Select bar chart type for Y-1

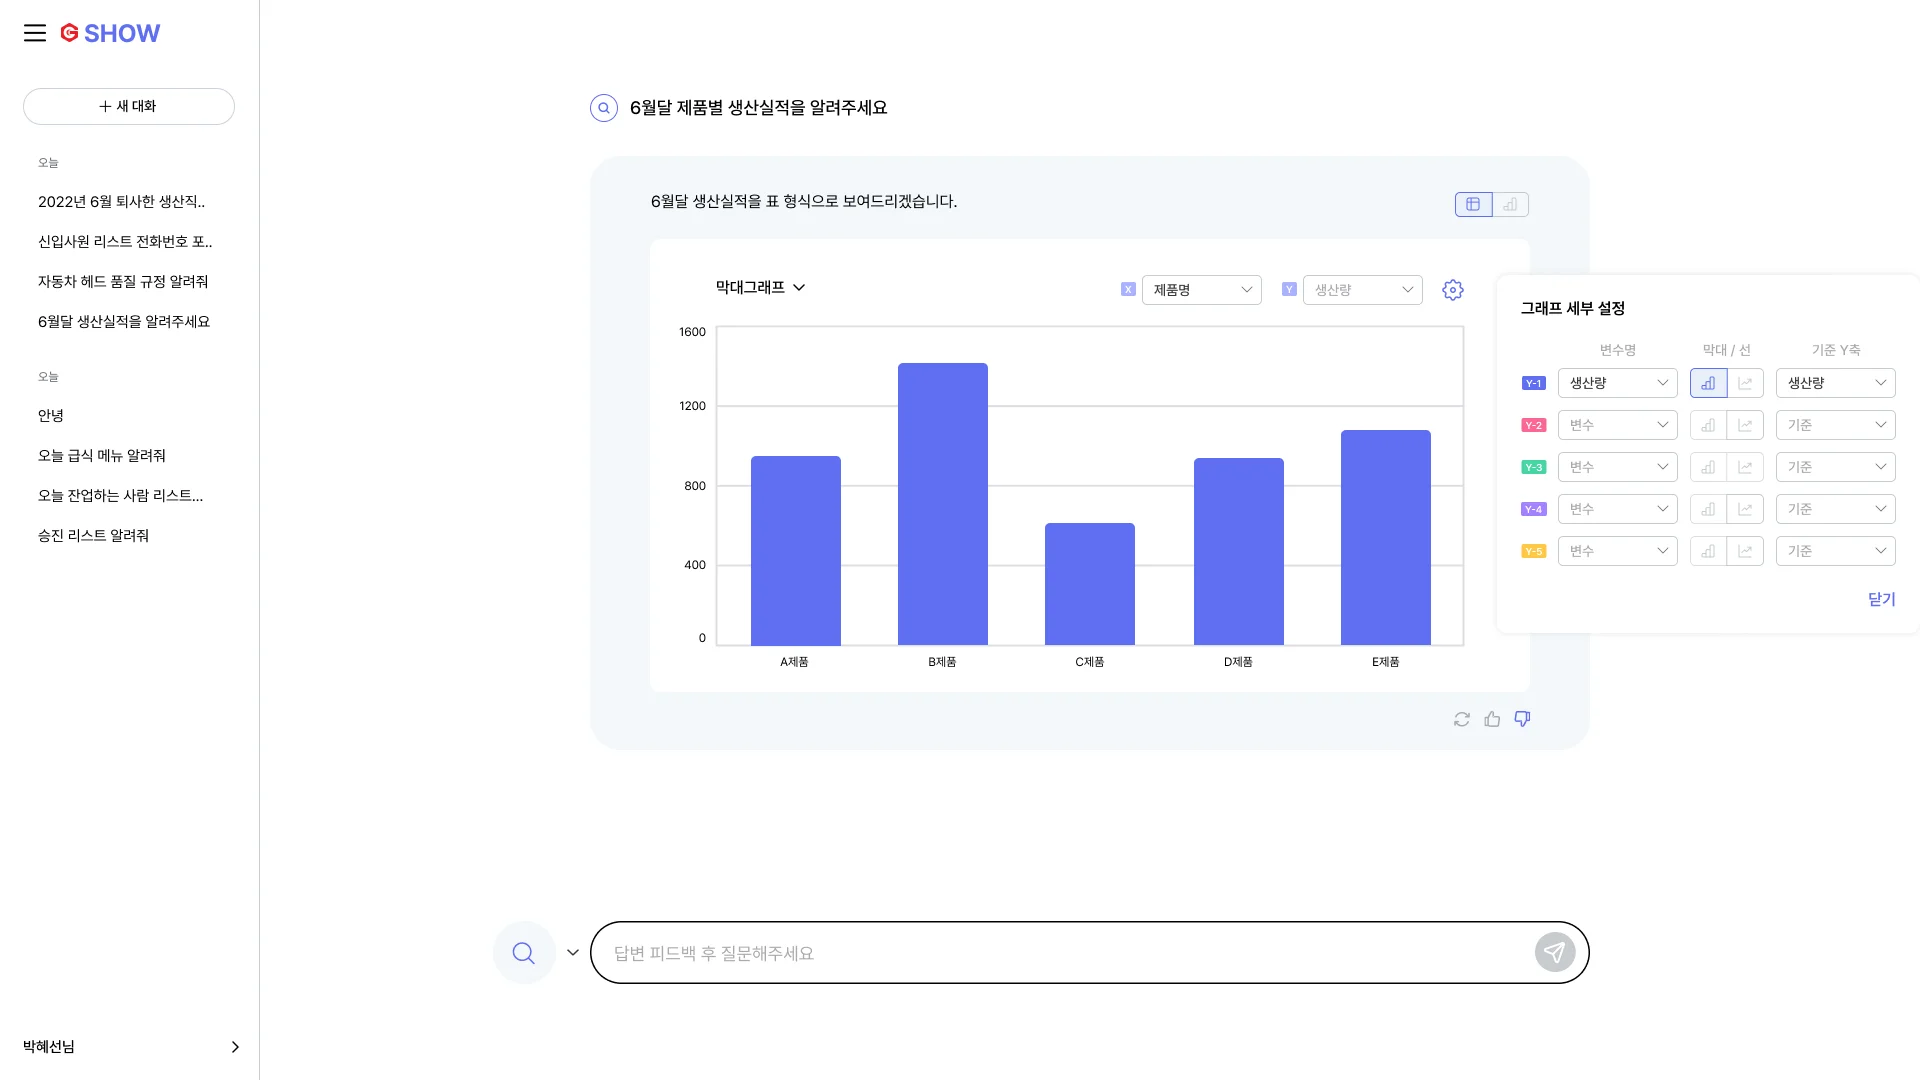click(x=1708, y=383)
